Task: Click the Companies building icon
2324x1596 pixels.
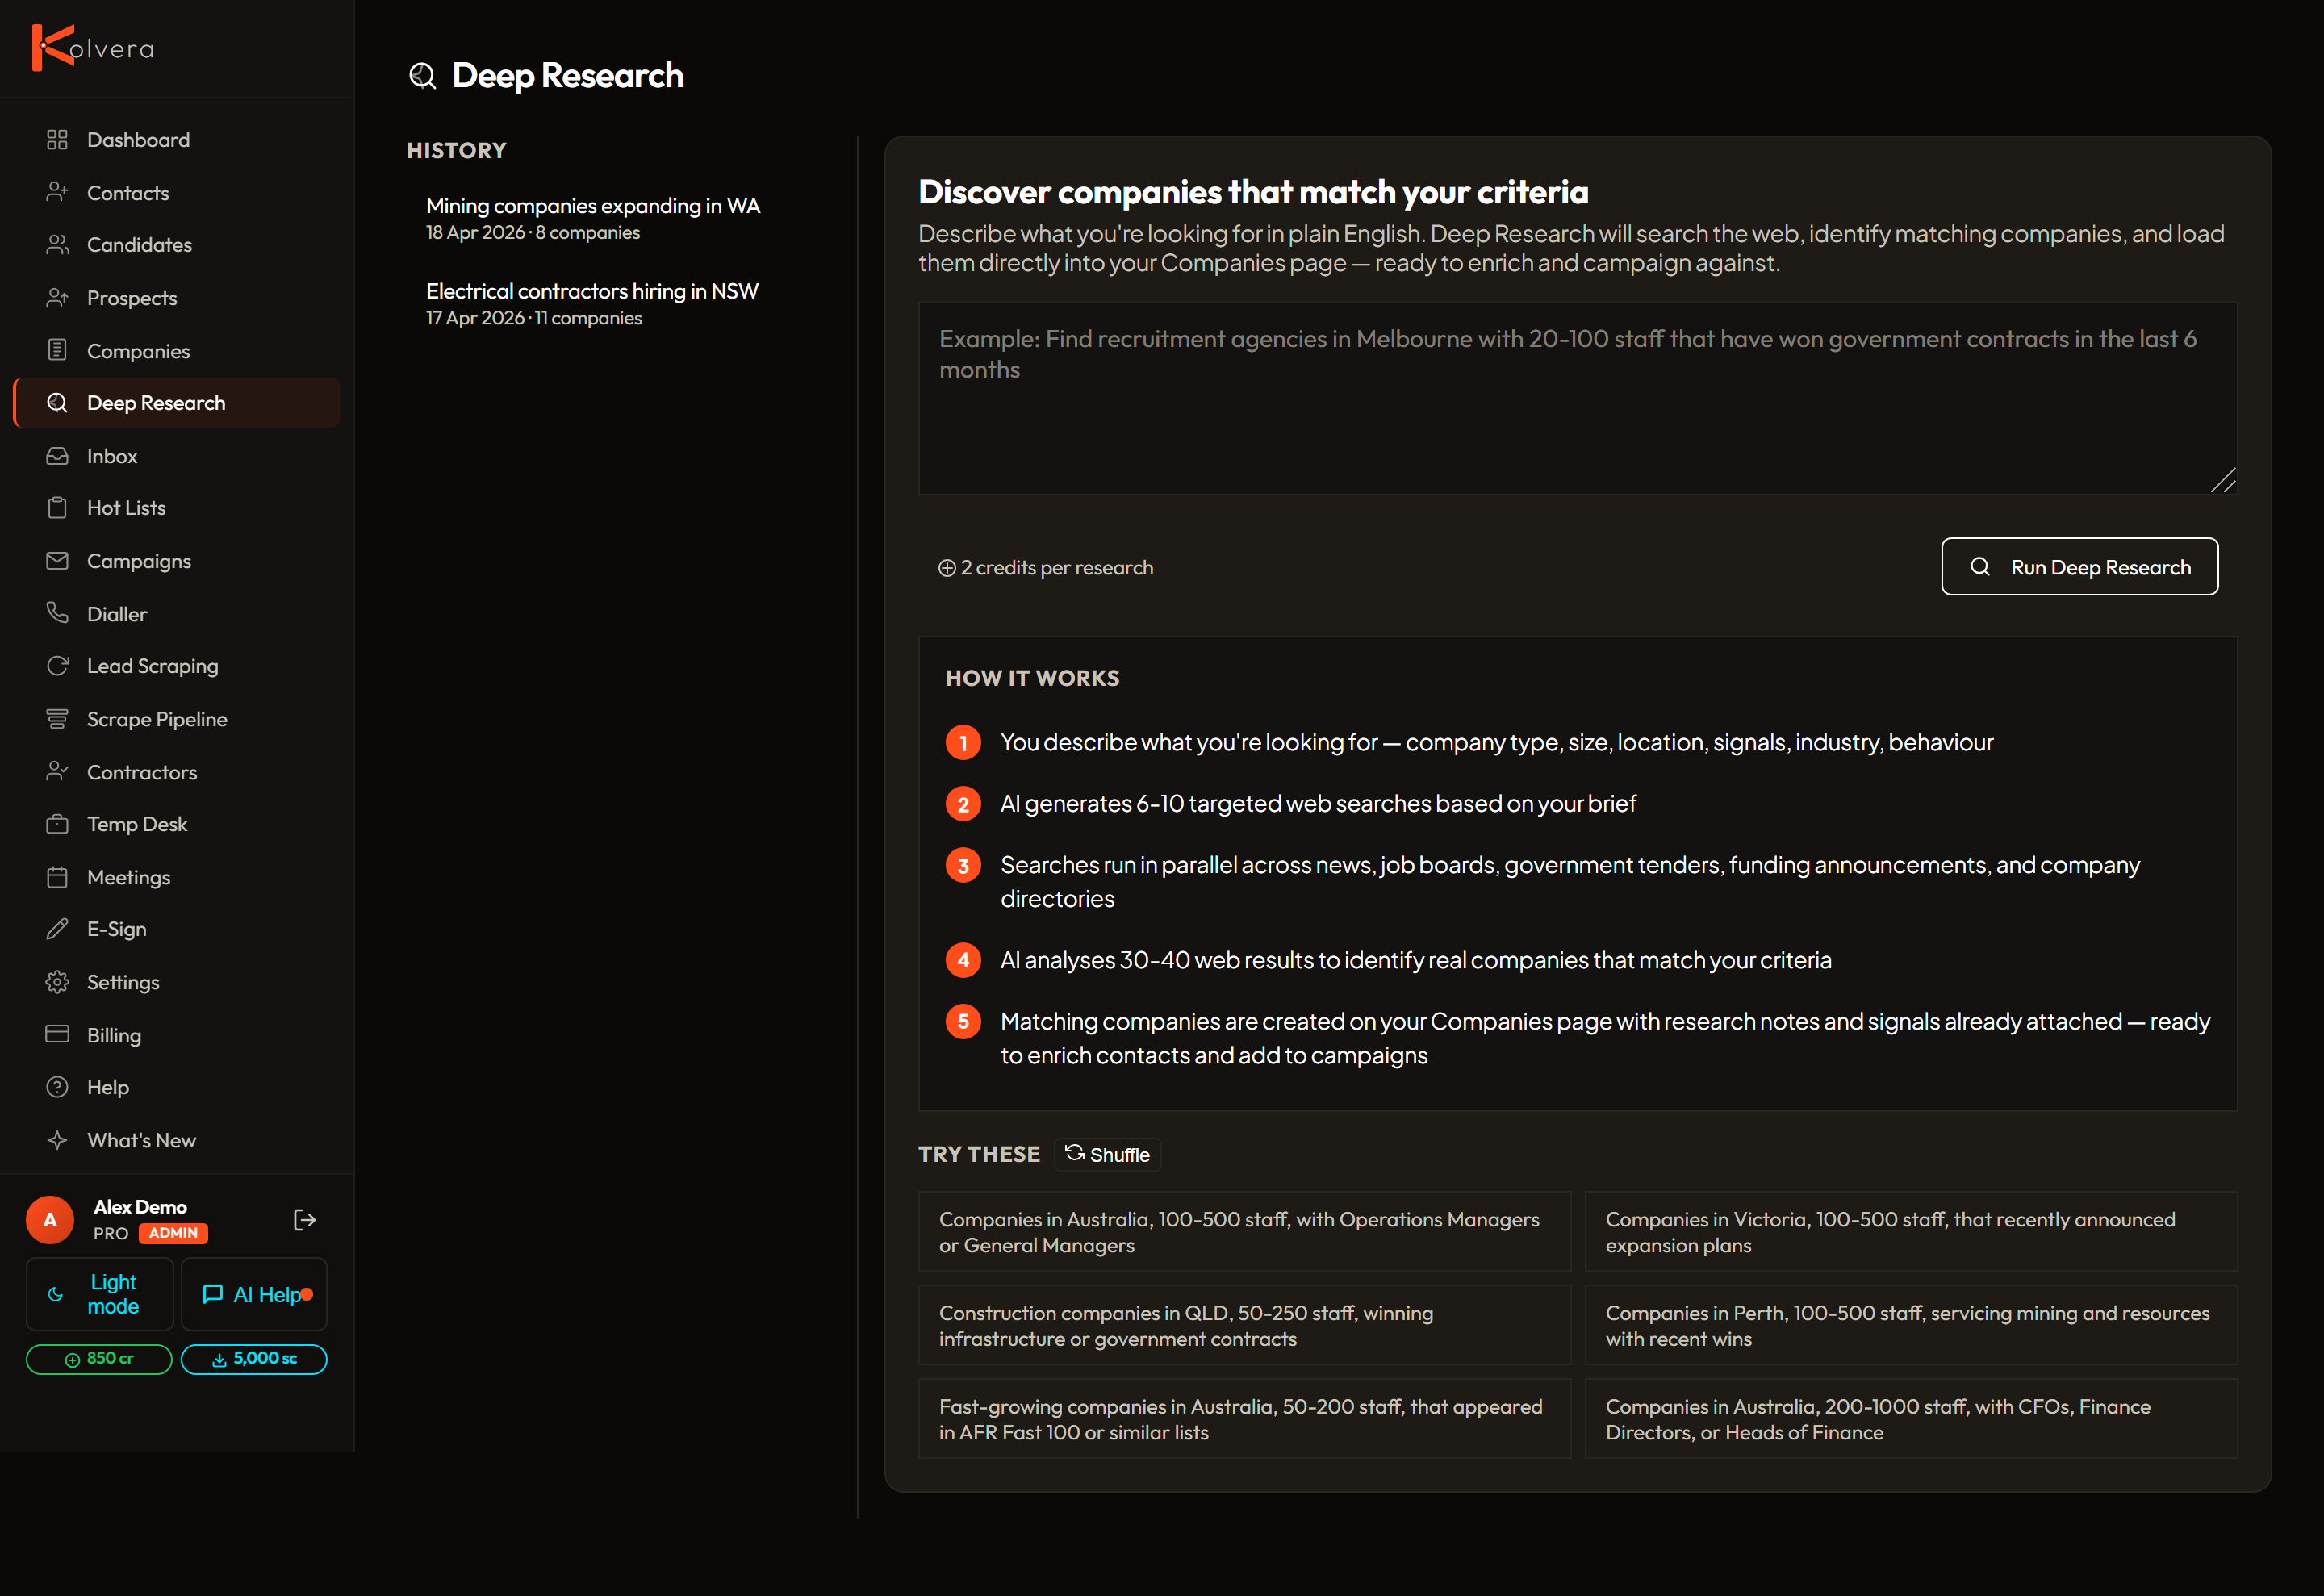Action: tap(57, 350)
